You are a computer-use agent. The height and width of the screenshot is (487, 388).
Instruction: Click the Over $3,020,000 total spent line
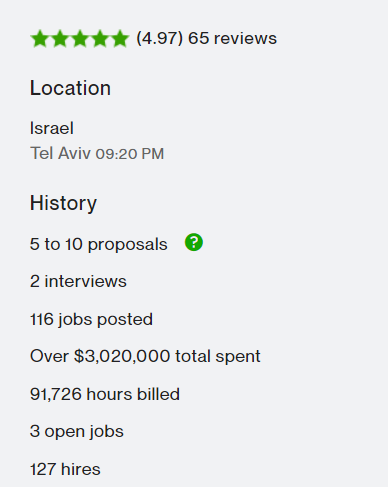pos(145,356)
